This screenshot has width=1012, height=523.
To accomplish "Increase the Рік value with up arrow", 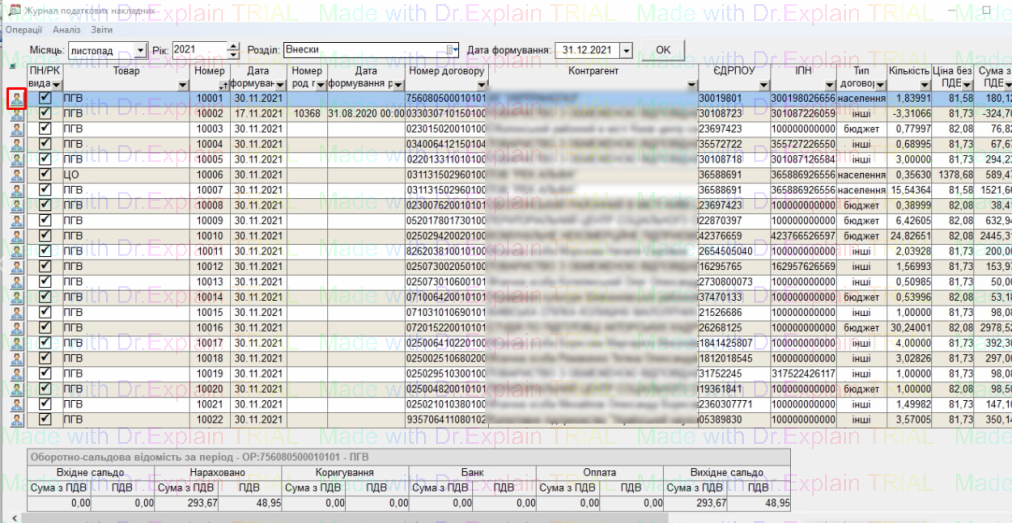I will (234, 46).
